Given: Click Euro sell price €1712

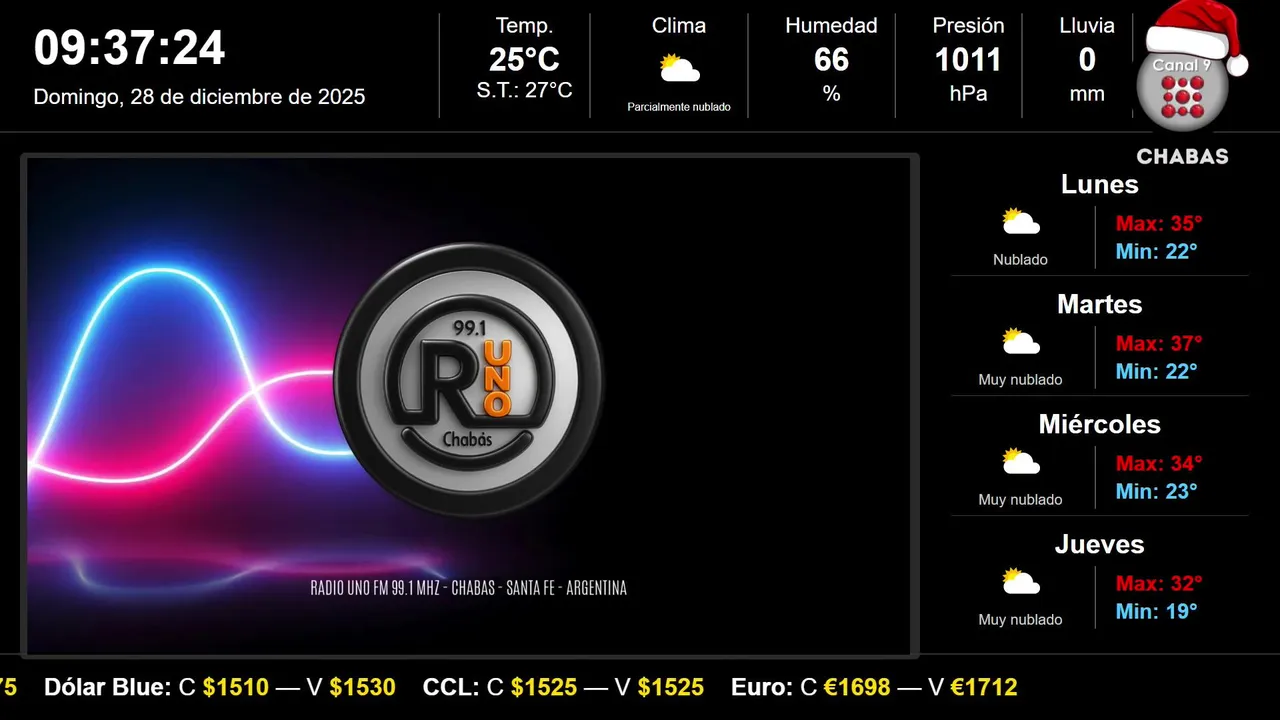Looking at the screenshot, I should point(984,688).
